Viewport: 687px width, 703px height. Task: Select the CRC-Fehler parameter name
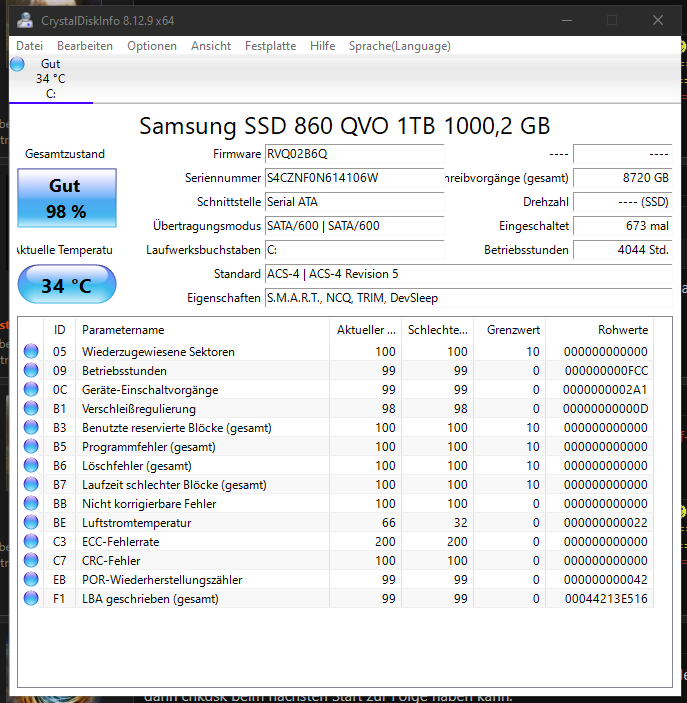pyautogui.click(x=111, y=561)
